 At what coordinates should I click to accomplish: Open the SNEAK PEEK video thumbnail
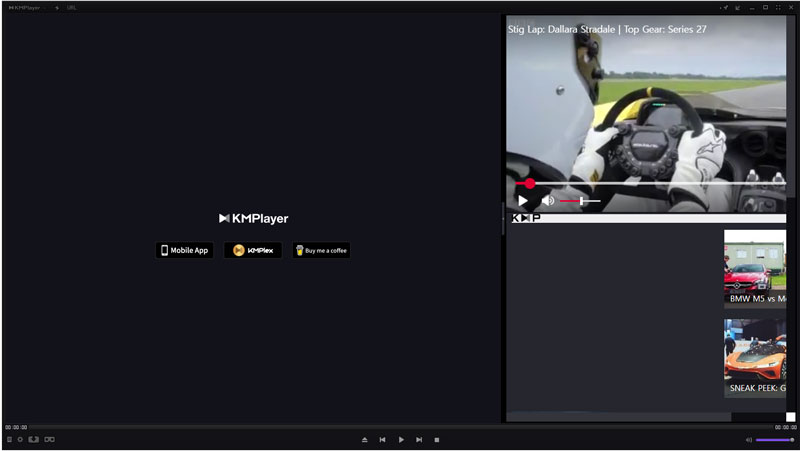coord(755,358)
